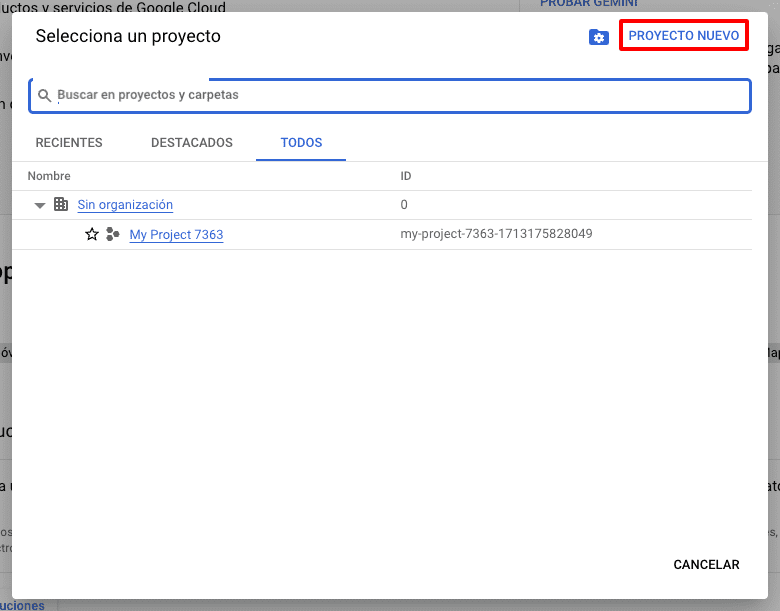Focus the Buscar en proyectos y carpetas field
Viewport: 780px width, 611px height.
(390, 96)
